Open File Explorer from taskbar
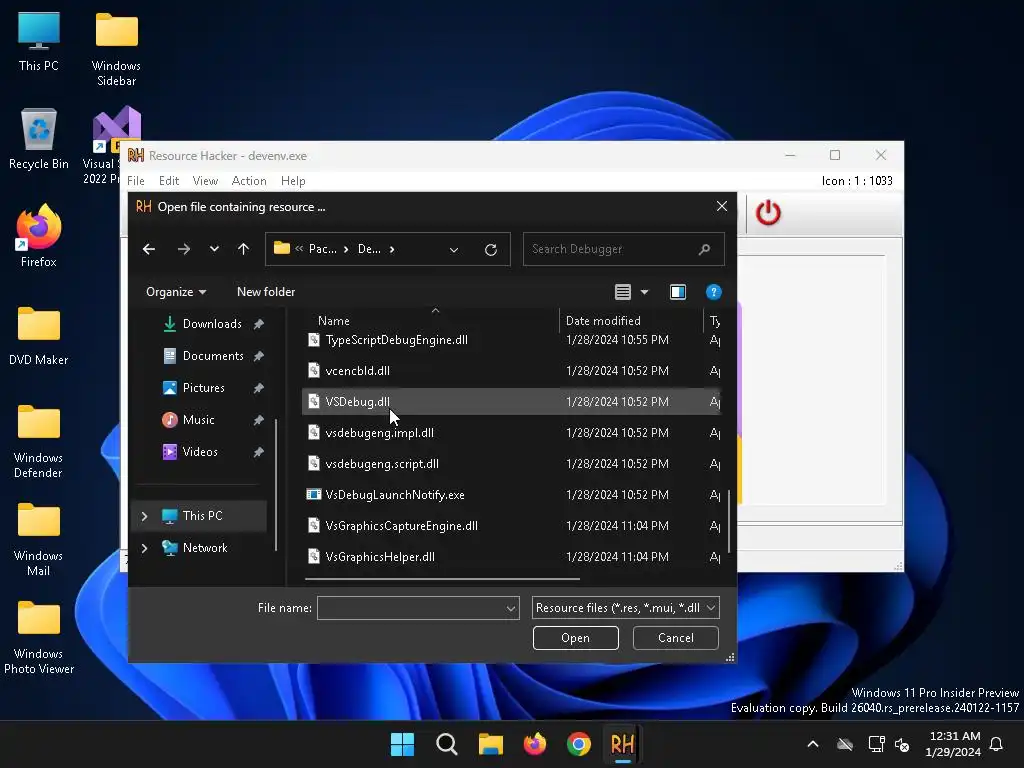 (490, 744)
